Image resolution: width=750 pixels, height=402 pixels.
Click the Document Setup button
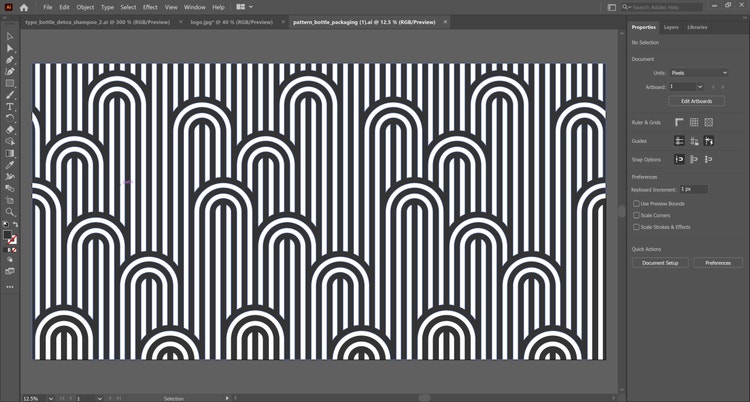point(660,263)
